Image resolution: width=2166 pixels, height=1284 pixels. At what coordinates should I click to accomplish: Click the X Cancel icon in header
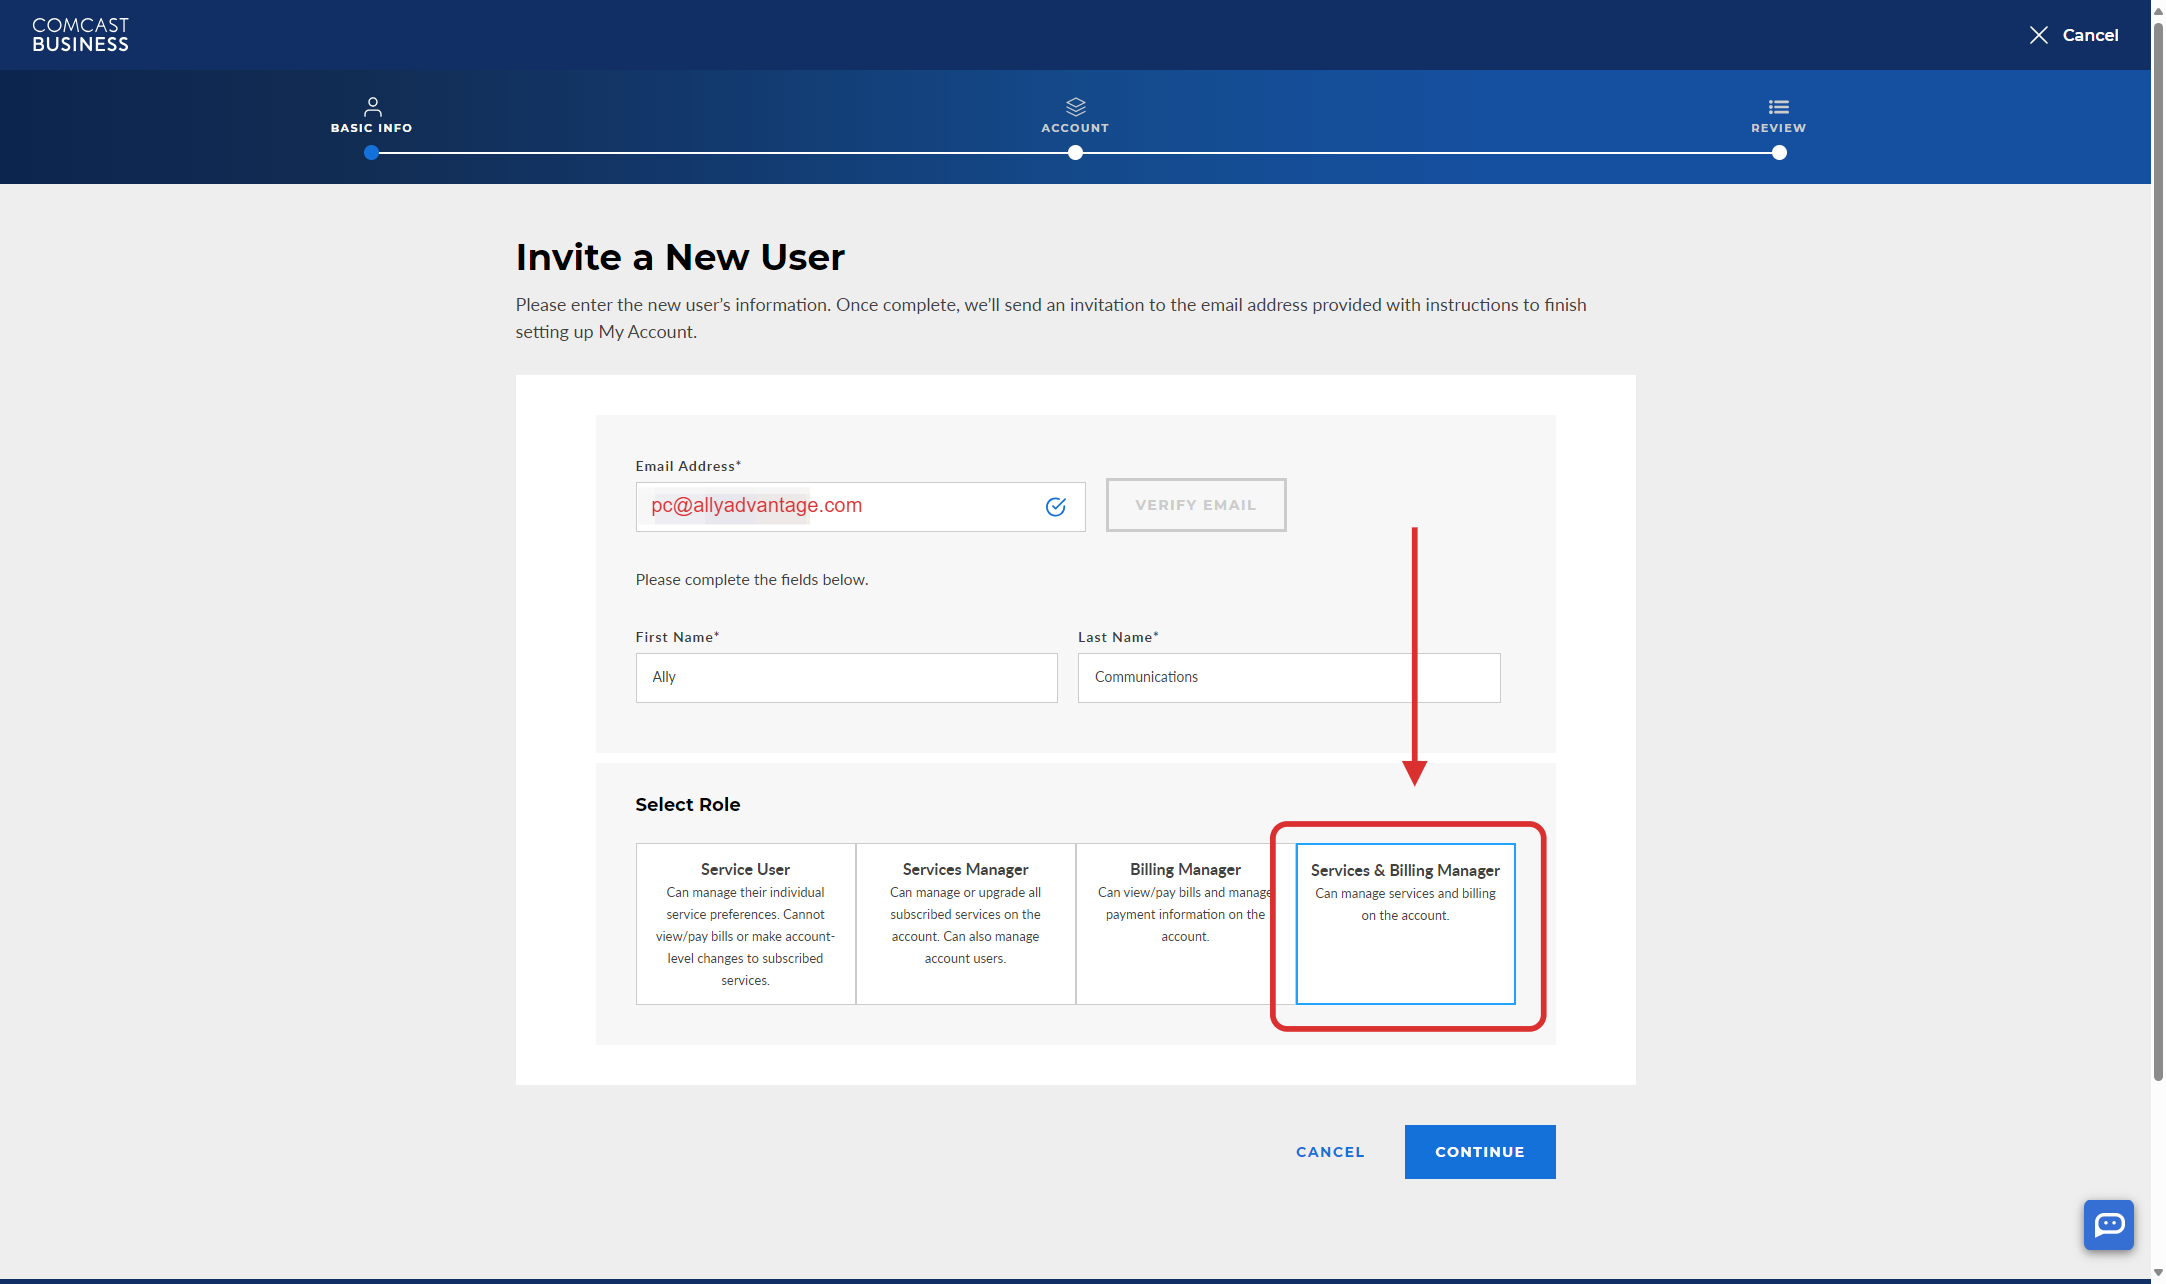[2038, 35]
